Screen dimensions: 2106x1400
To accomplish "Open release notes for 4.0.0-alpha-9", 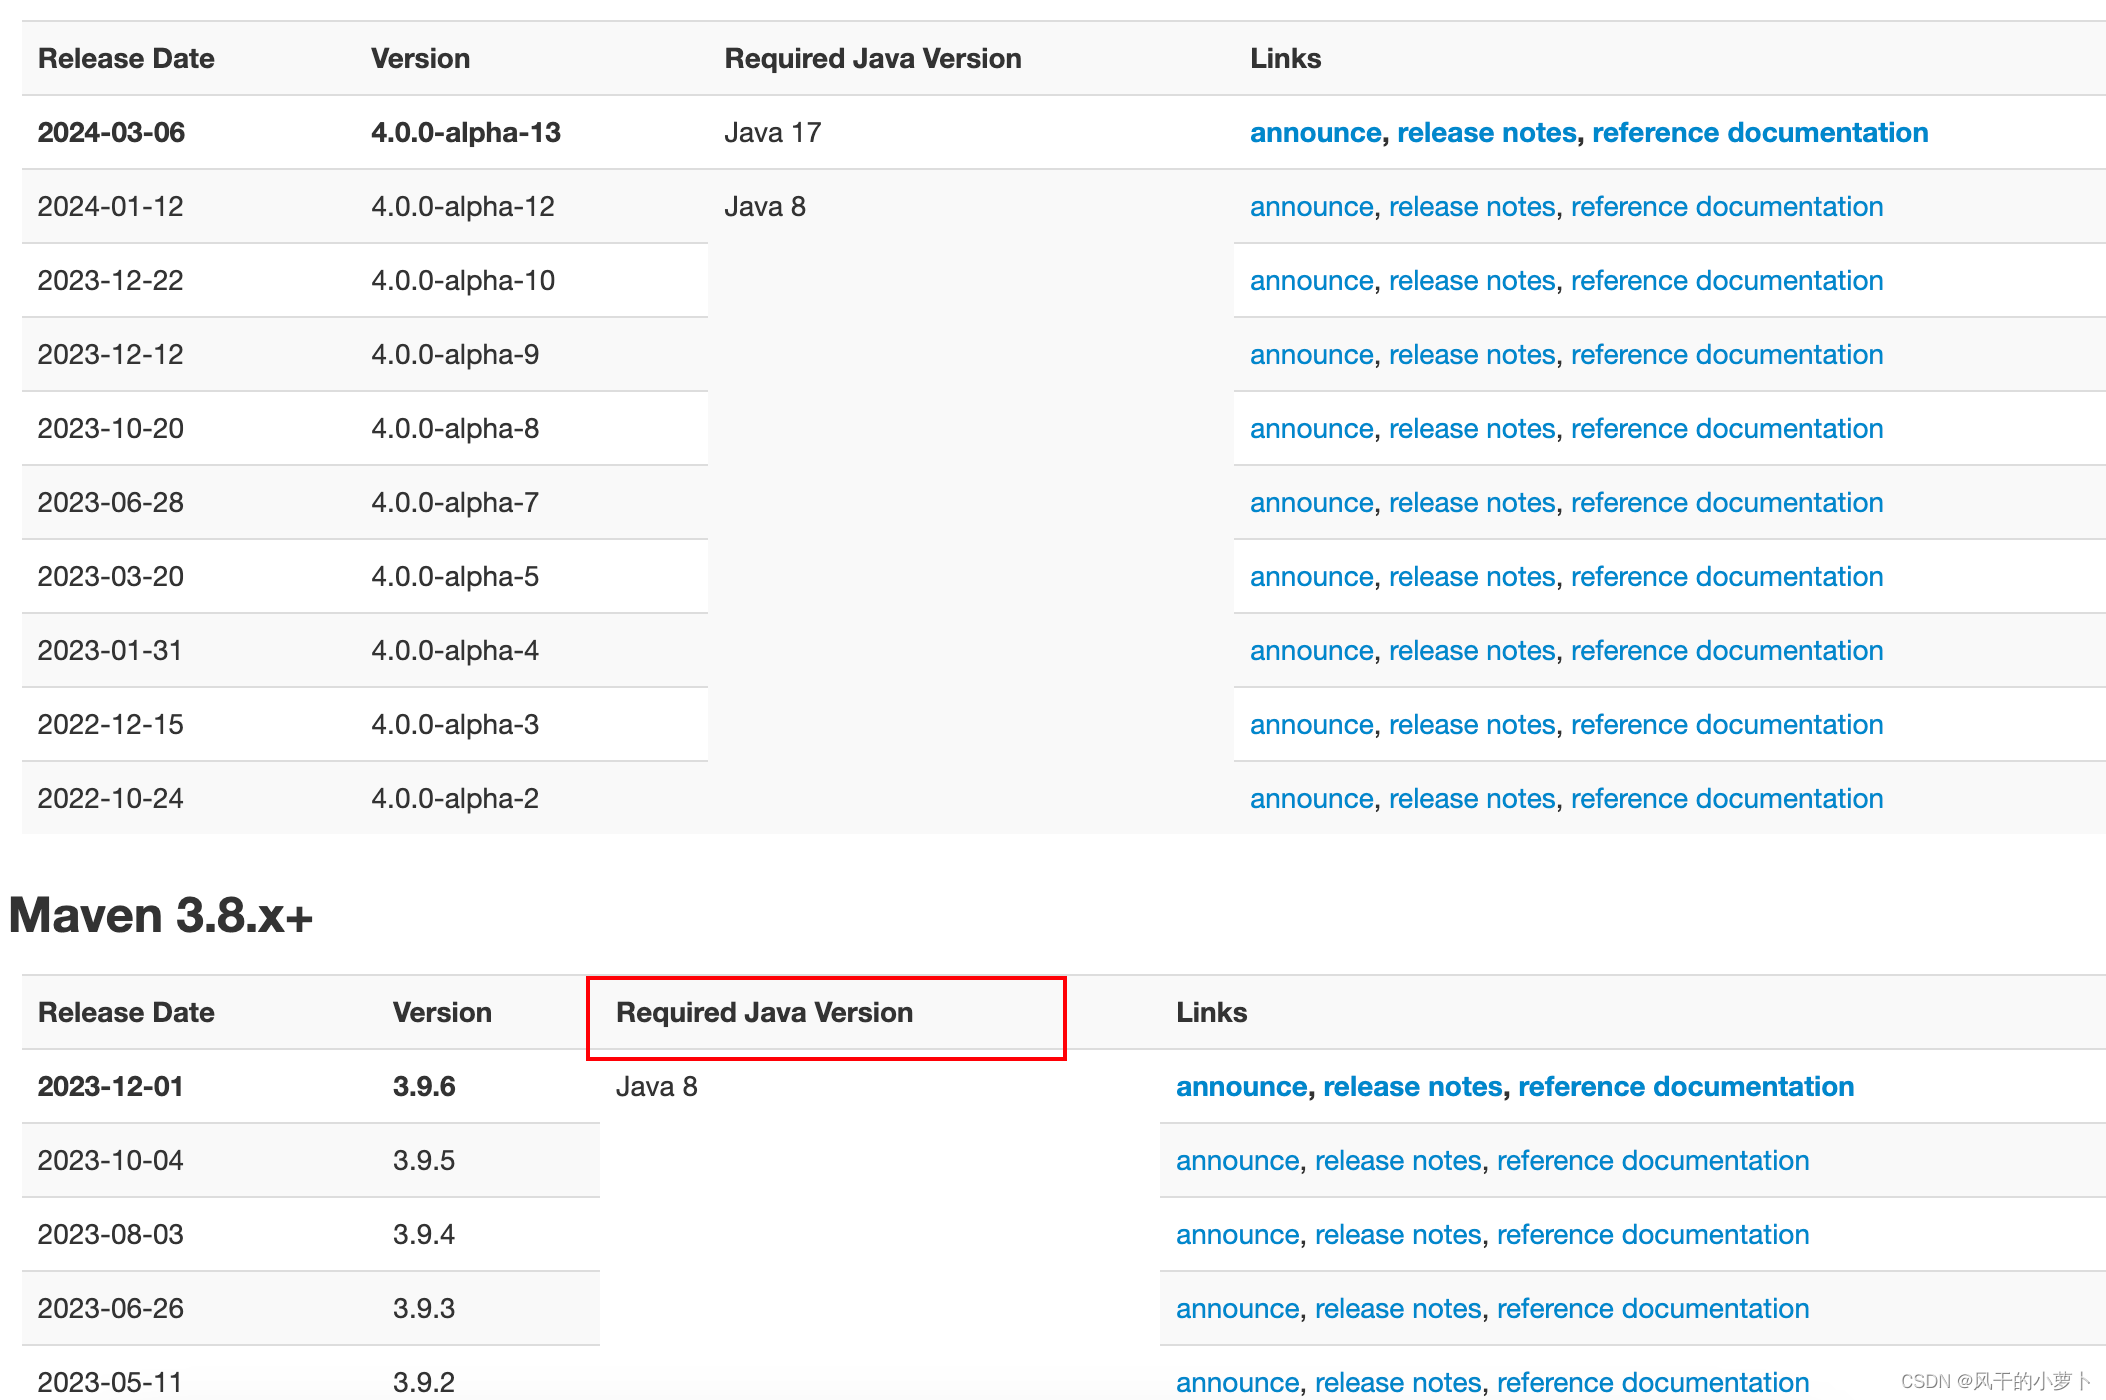I will coord(1472,354).
